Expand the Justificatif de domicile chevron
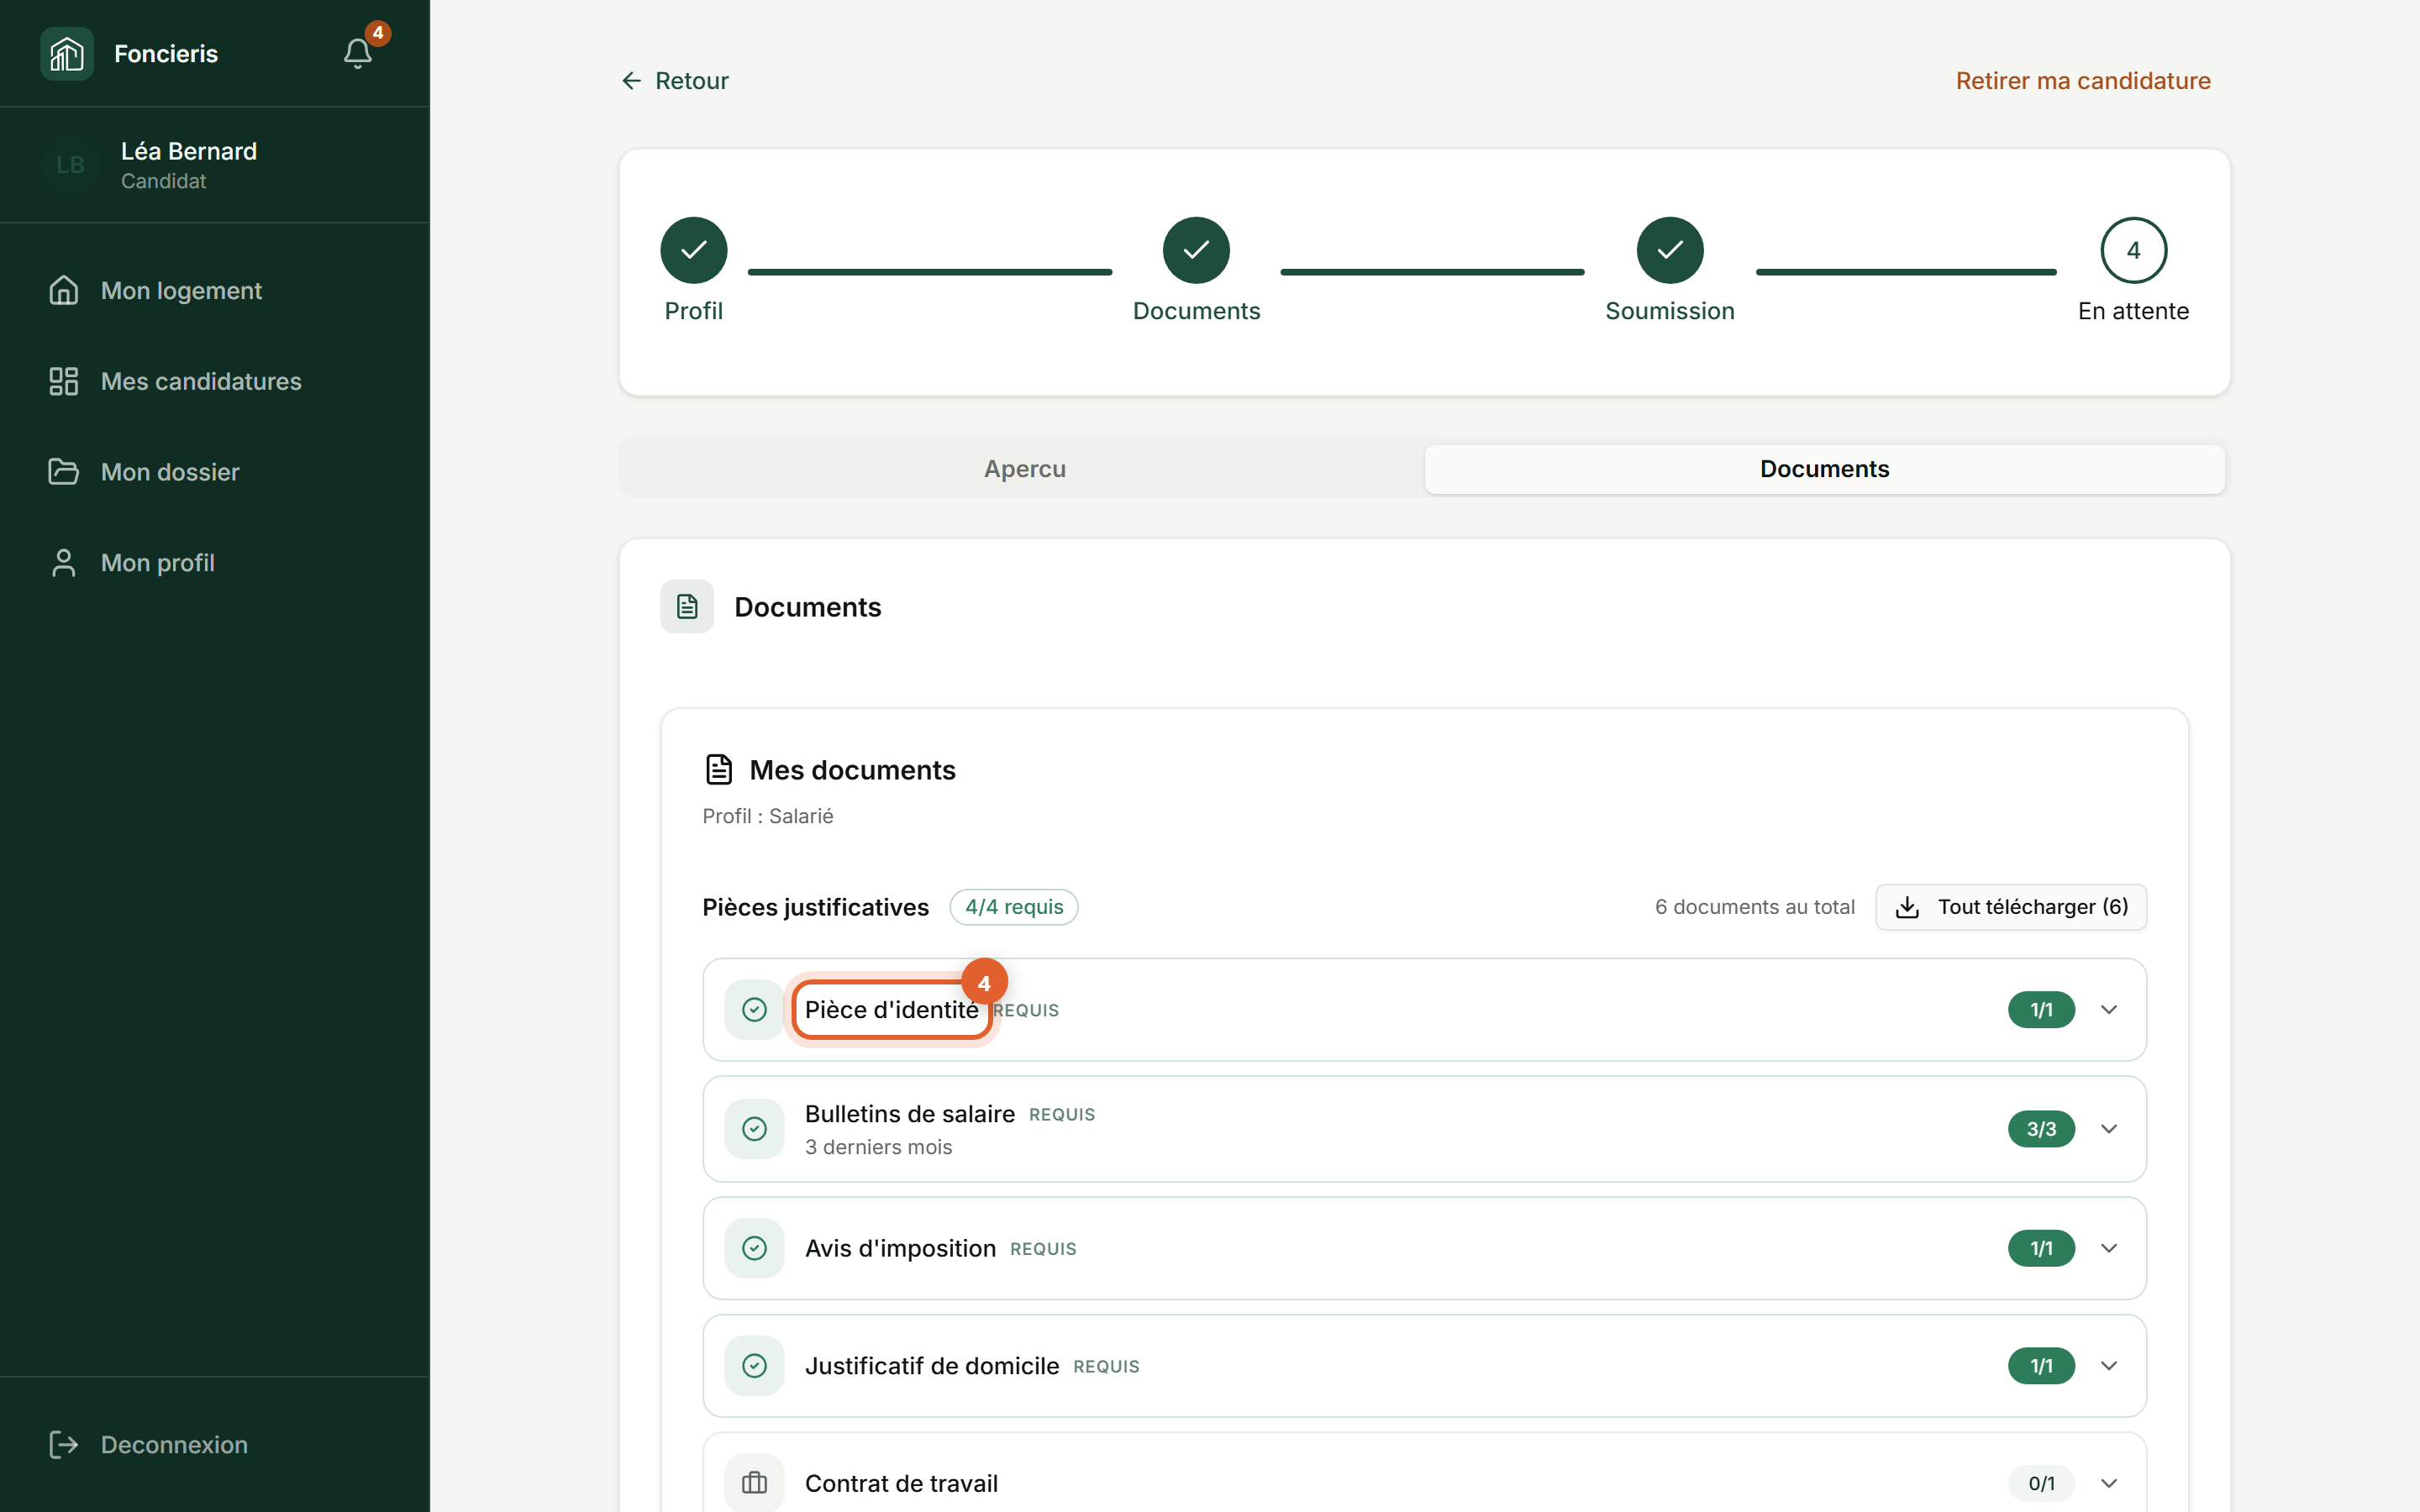The height and width of the screenshot is (1512, 2420). click(x=2109, y=1366)
